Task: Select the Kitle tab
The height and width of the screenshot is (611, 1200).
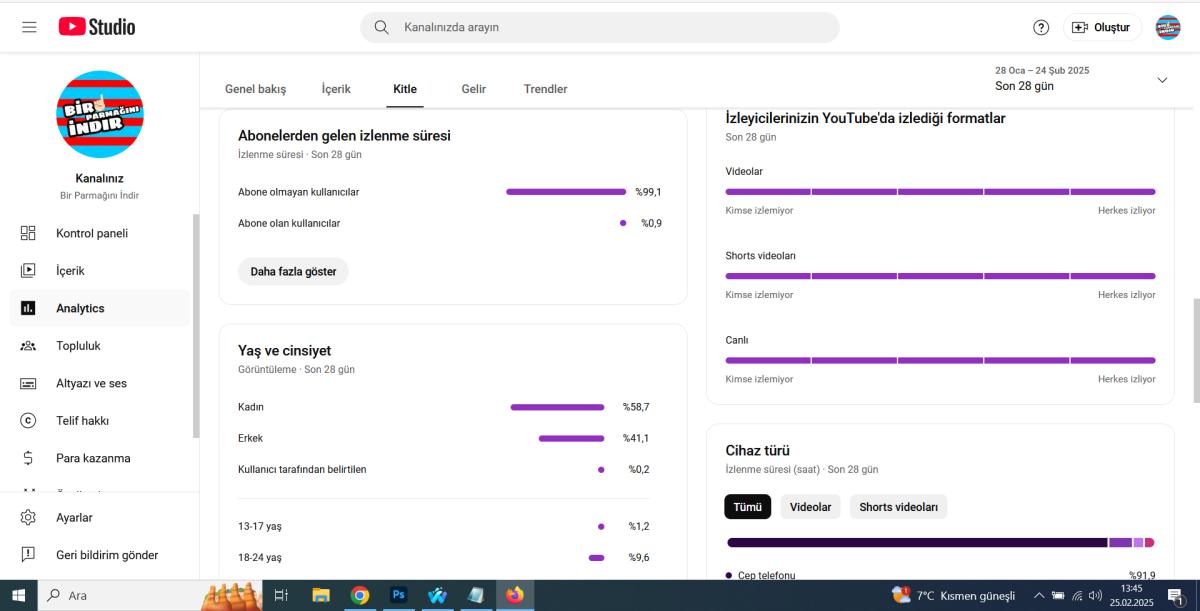Action: tap(405, 89)
